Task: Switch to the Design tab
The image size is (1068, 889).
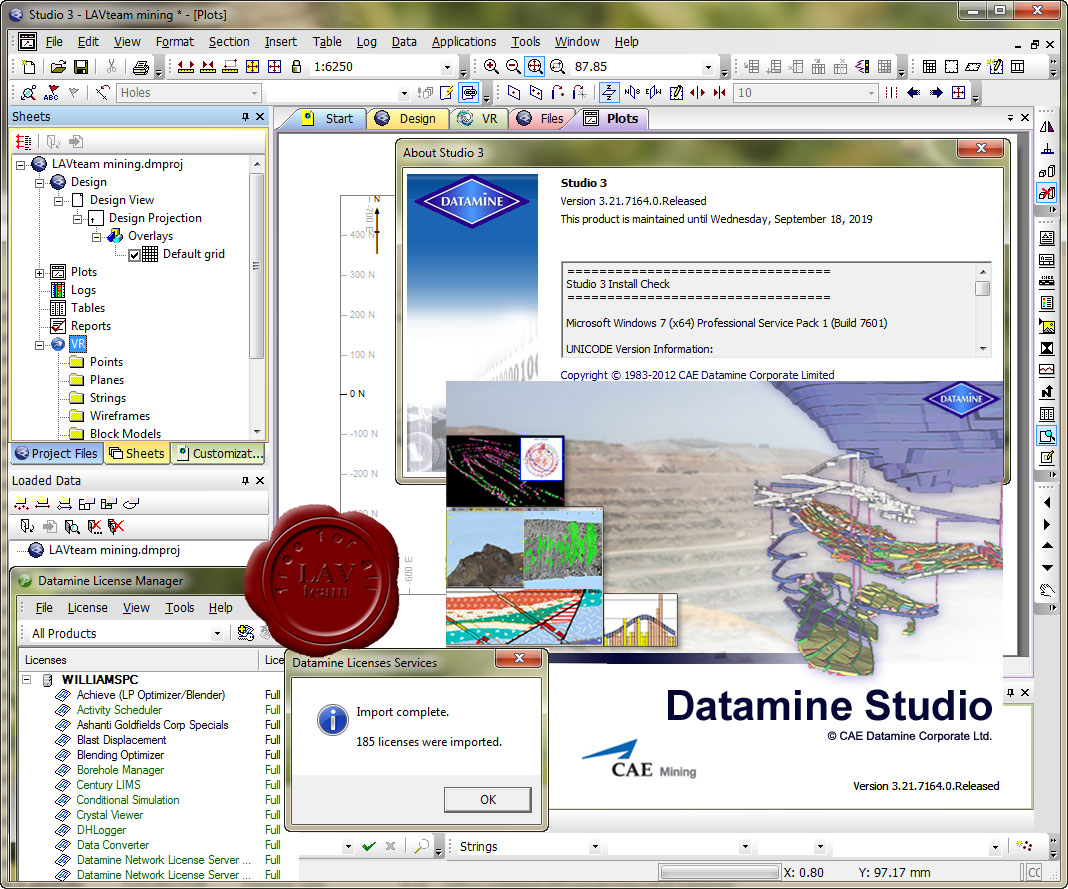Action: 408,119
